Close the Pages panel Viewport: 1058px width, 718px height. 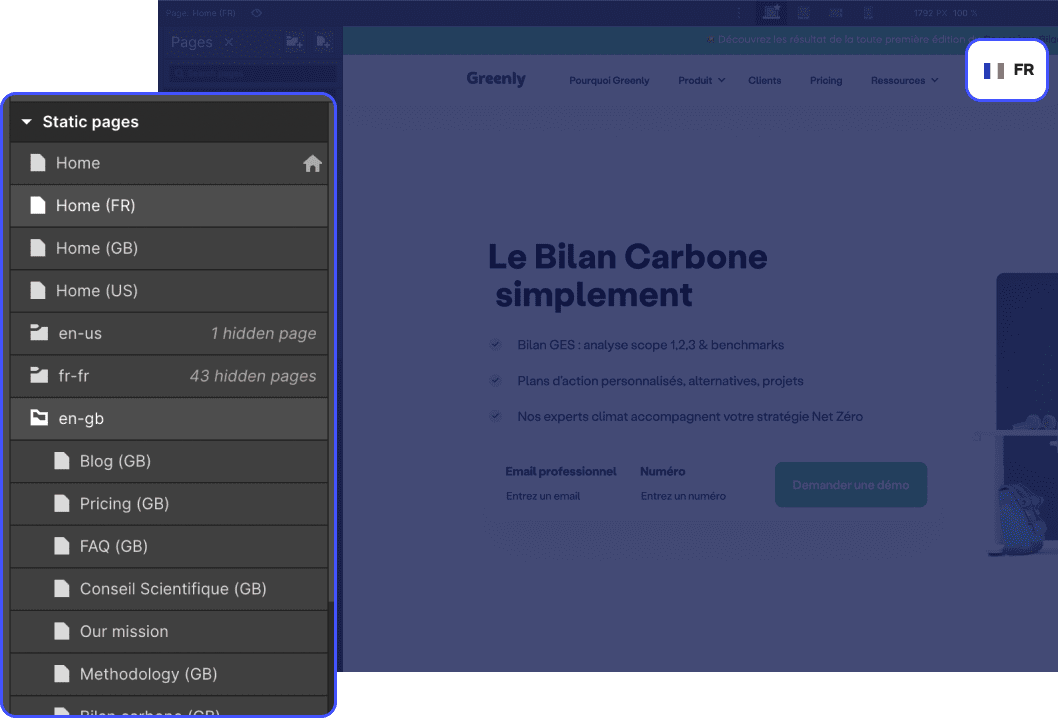point(229,42)
